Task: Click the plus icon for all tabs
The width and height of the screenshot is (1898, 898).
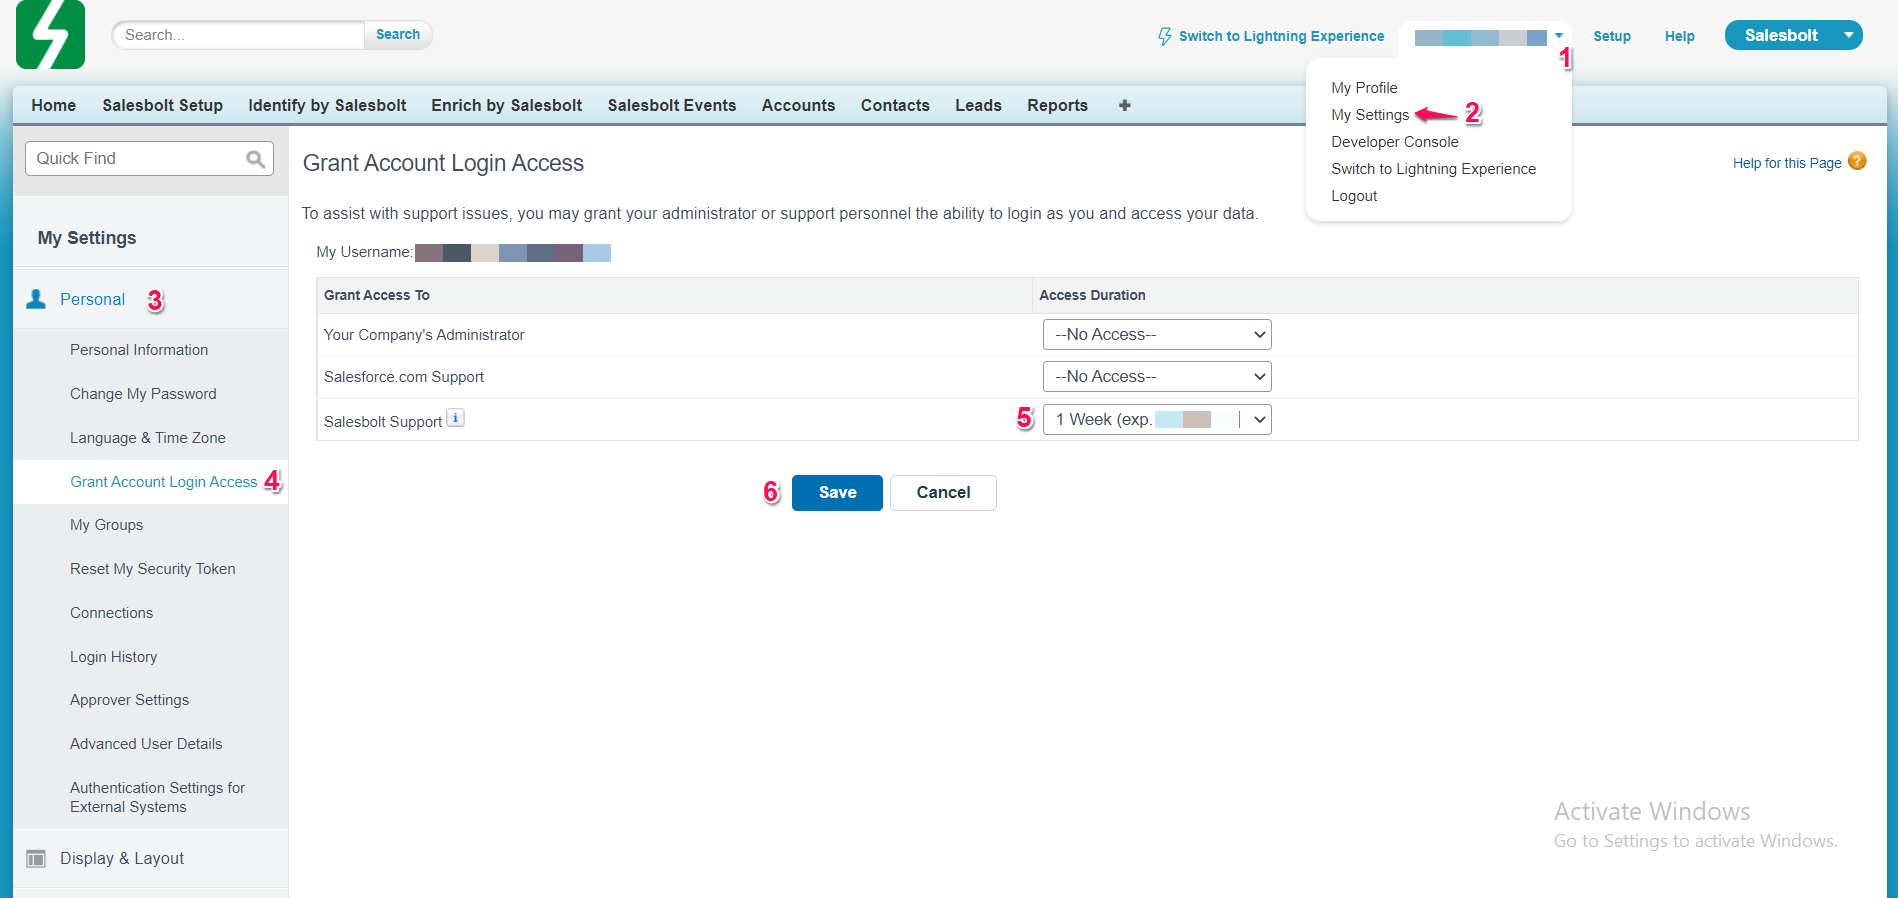Action: 1124,105
